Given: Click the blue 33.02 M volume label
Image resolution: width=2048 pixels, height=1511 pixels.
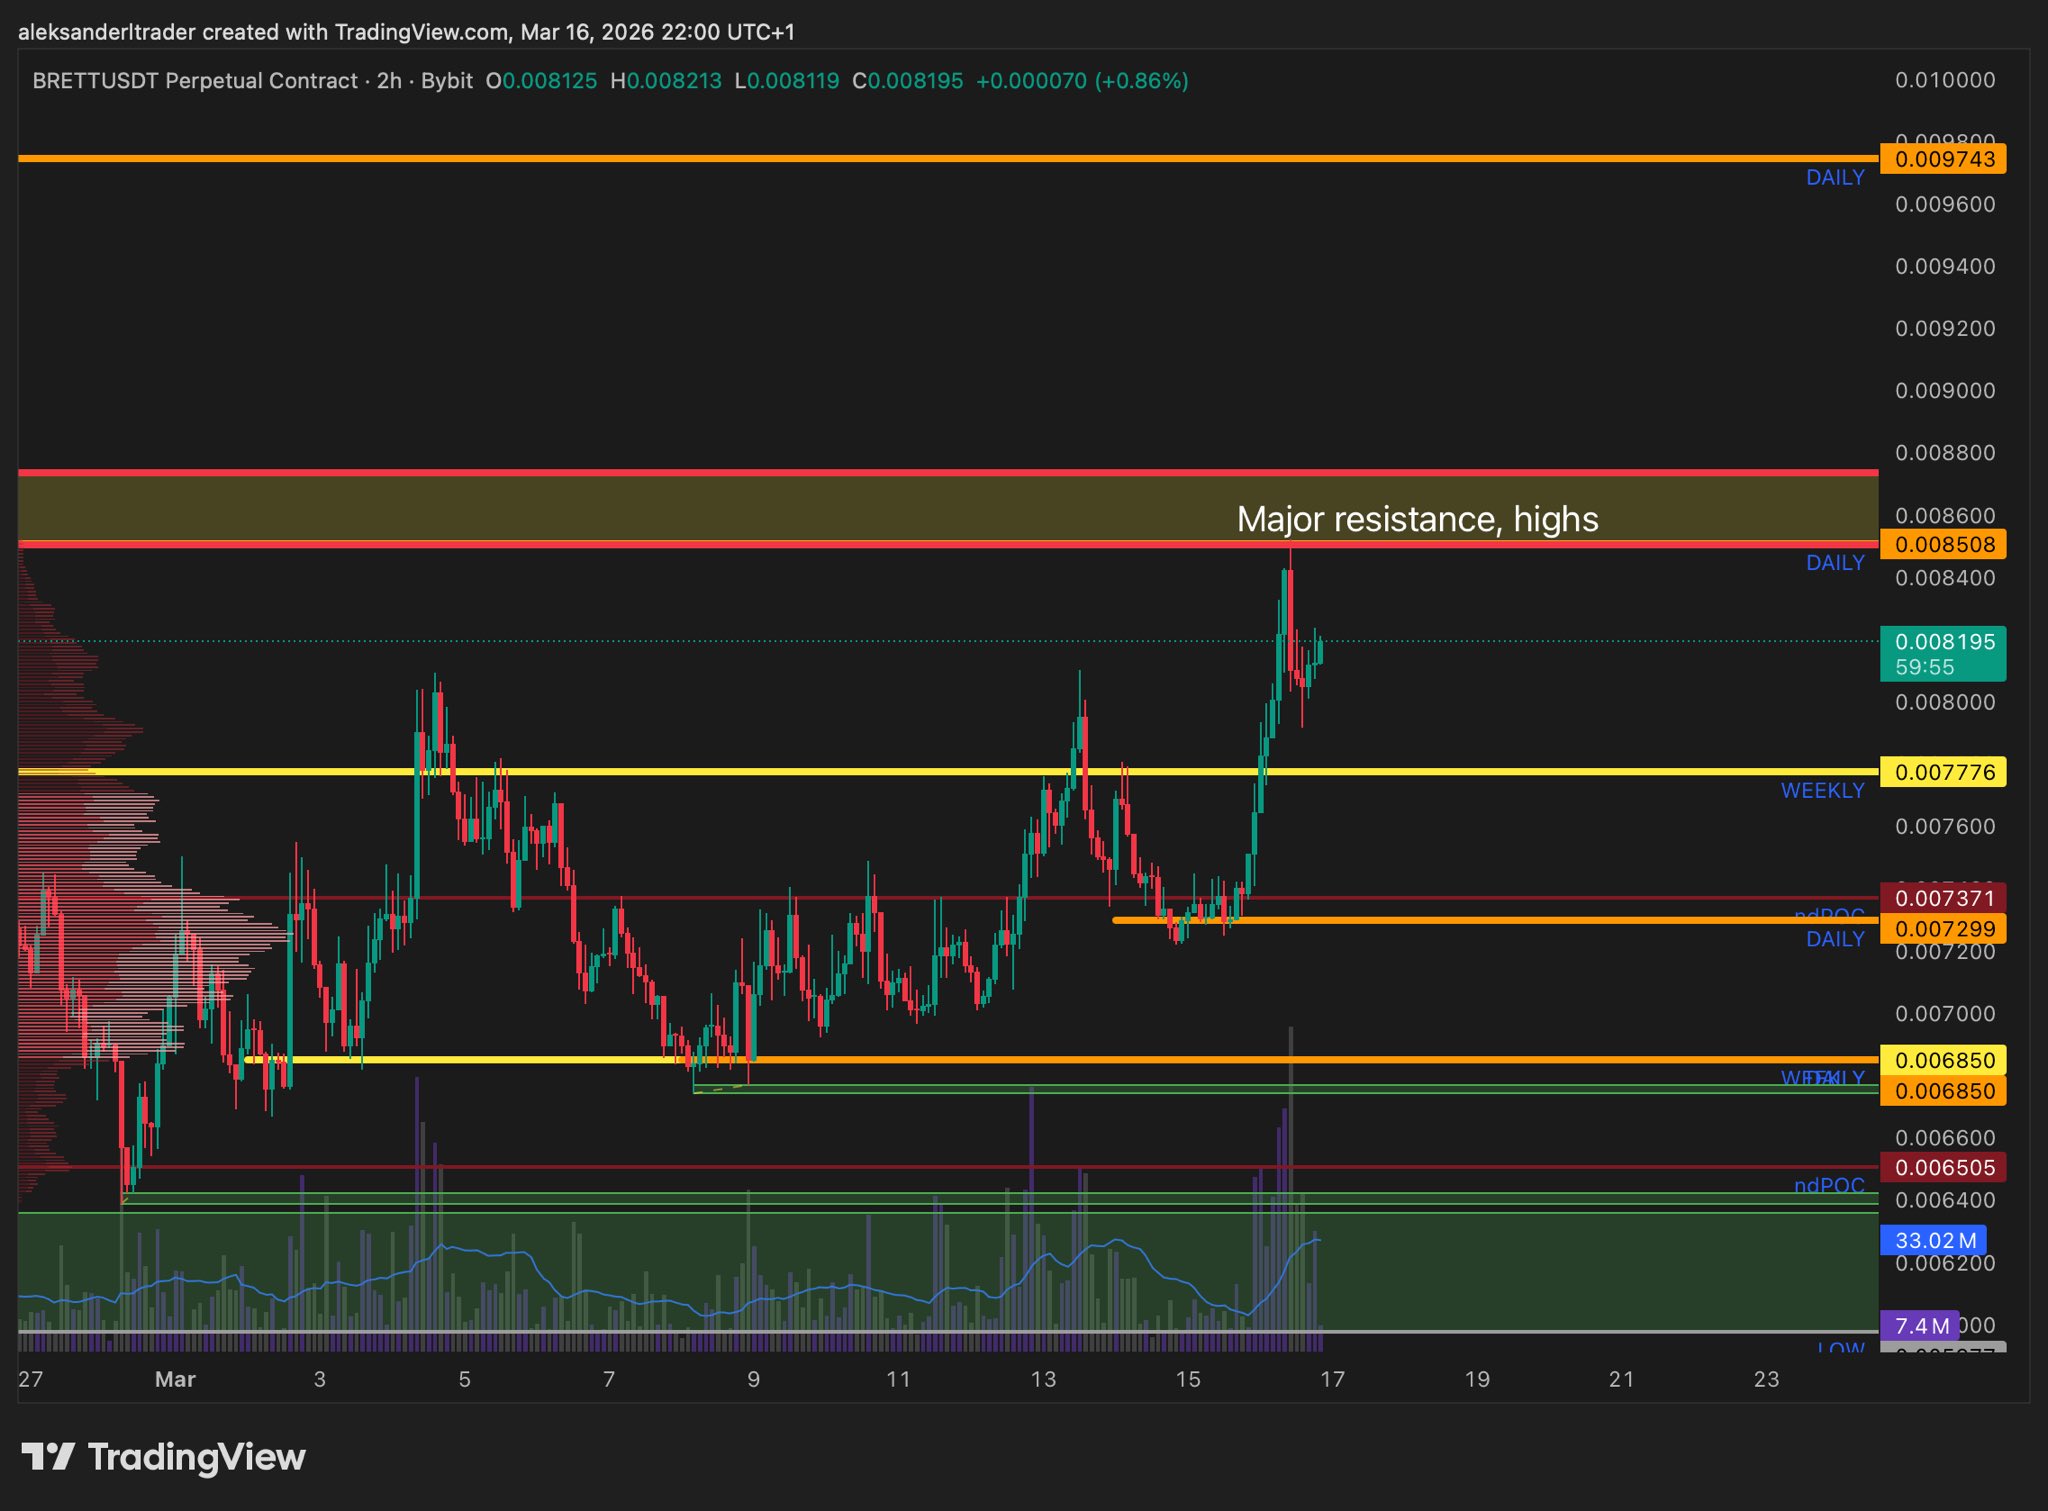Looking at the screenshot, I should click(x=1935, y=1241).
